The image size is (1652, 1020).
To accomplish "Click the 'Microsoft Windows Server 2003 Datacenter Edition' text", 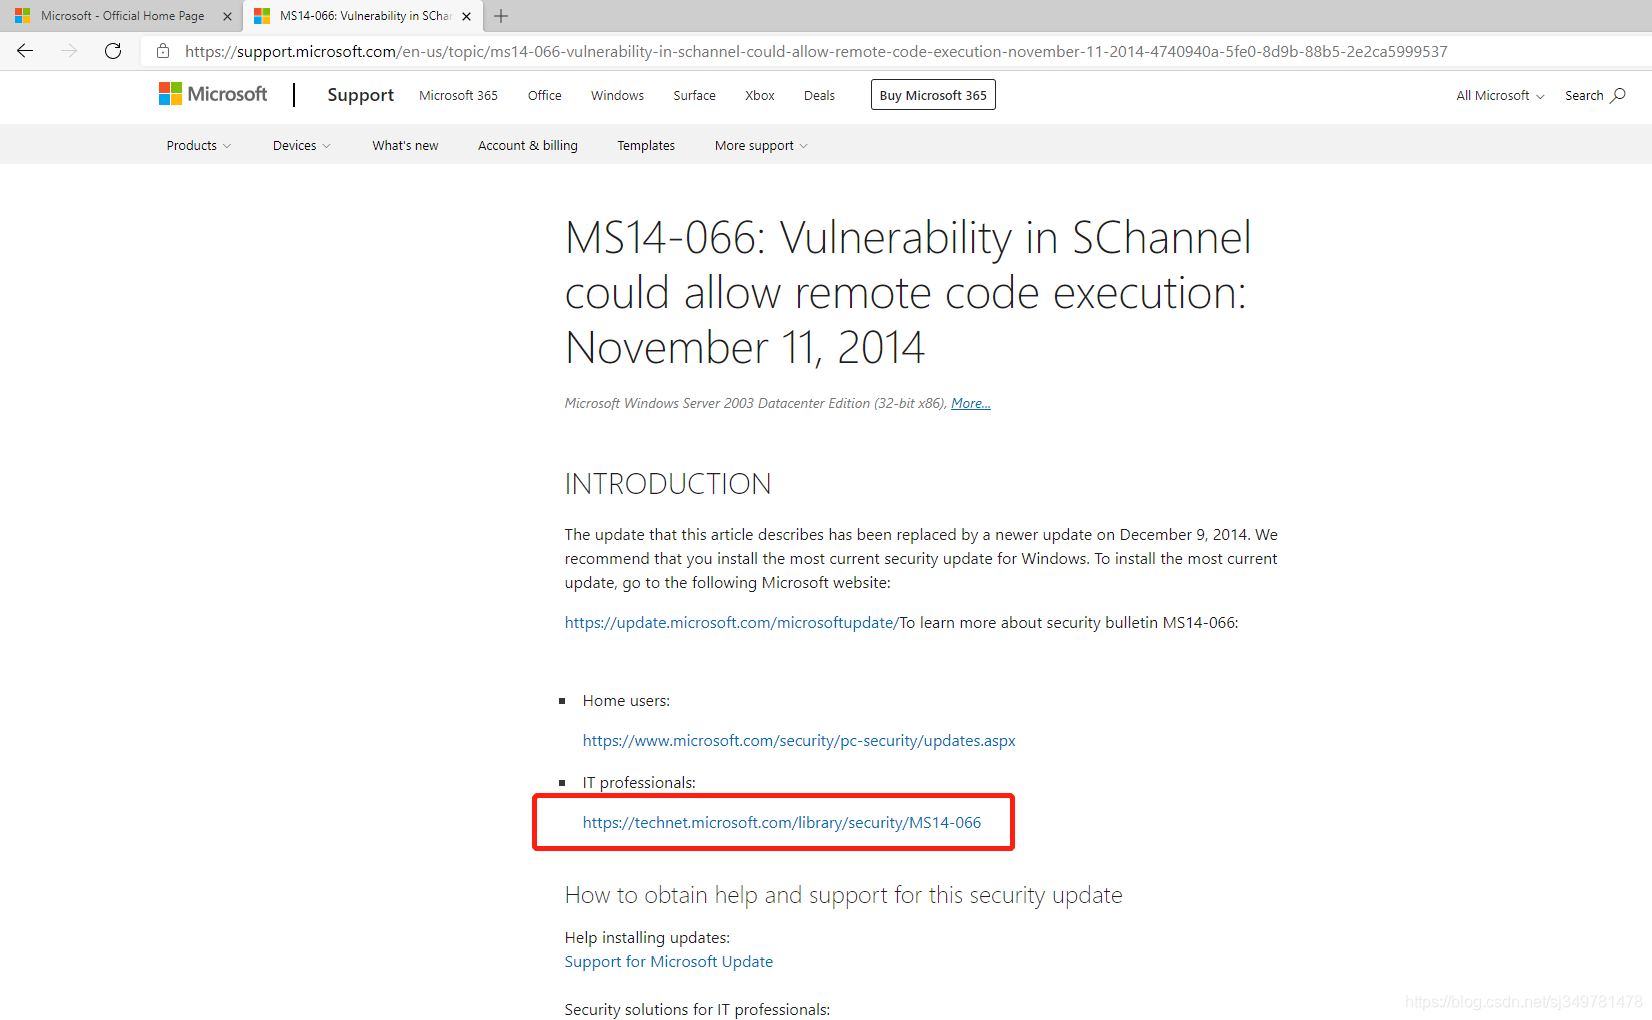I will (x=717, y=403).
